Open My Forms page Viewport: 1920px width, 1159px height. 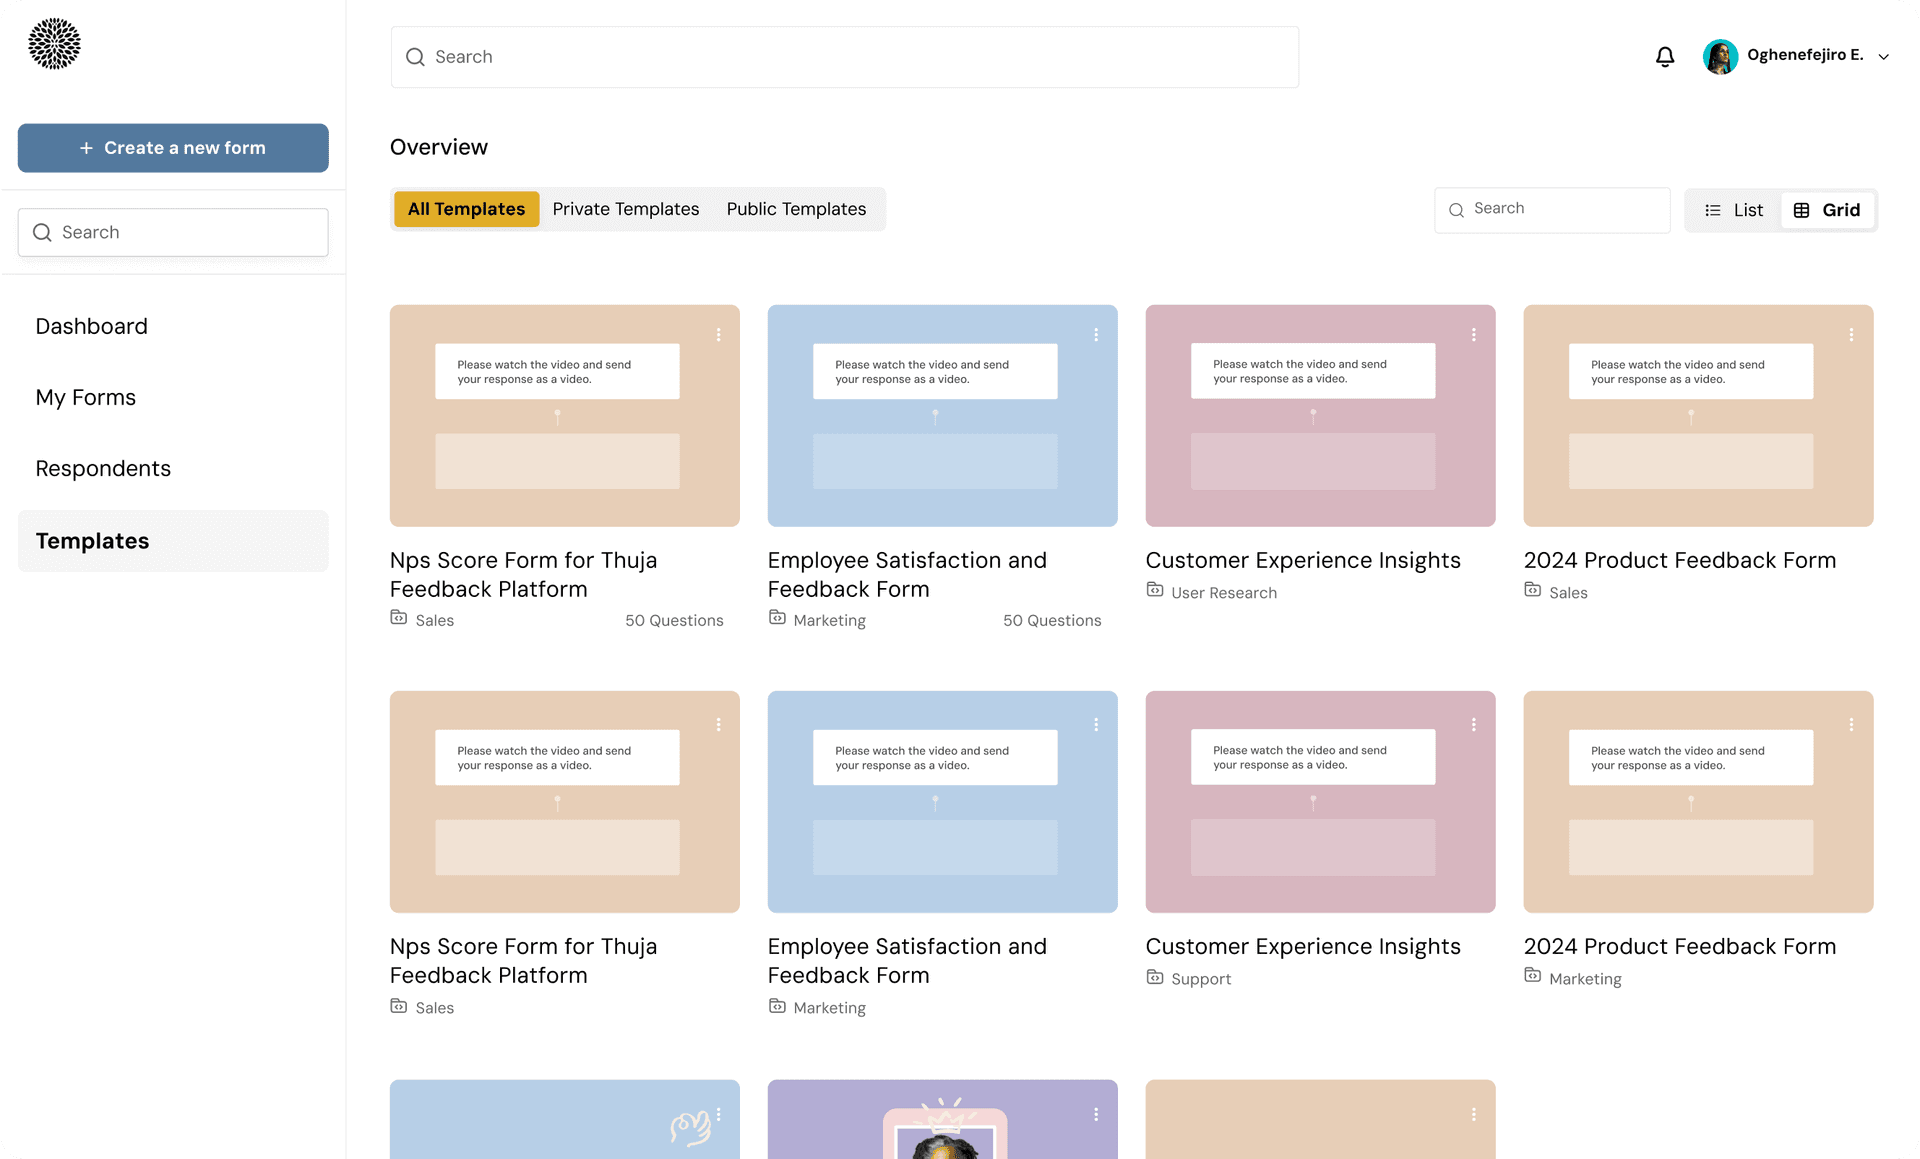[86, 397]
